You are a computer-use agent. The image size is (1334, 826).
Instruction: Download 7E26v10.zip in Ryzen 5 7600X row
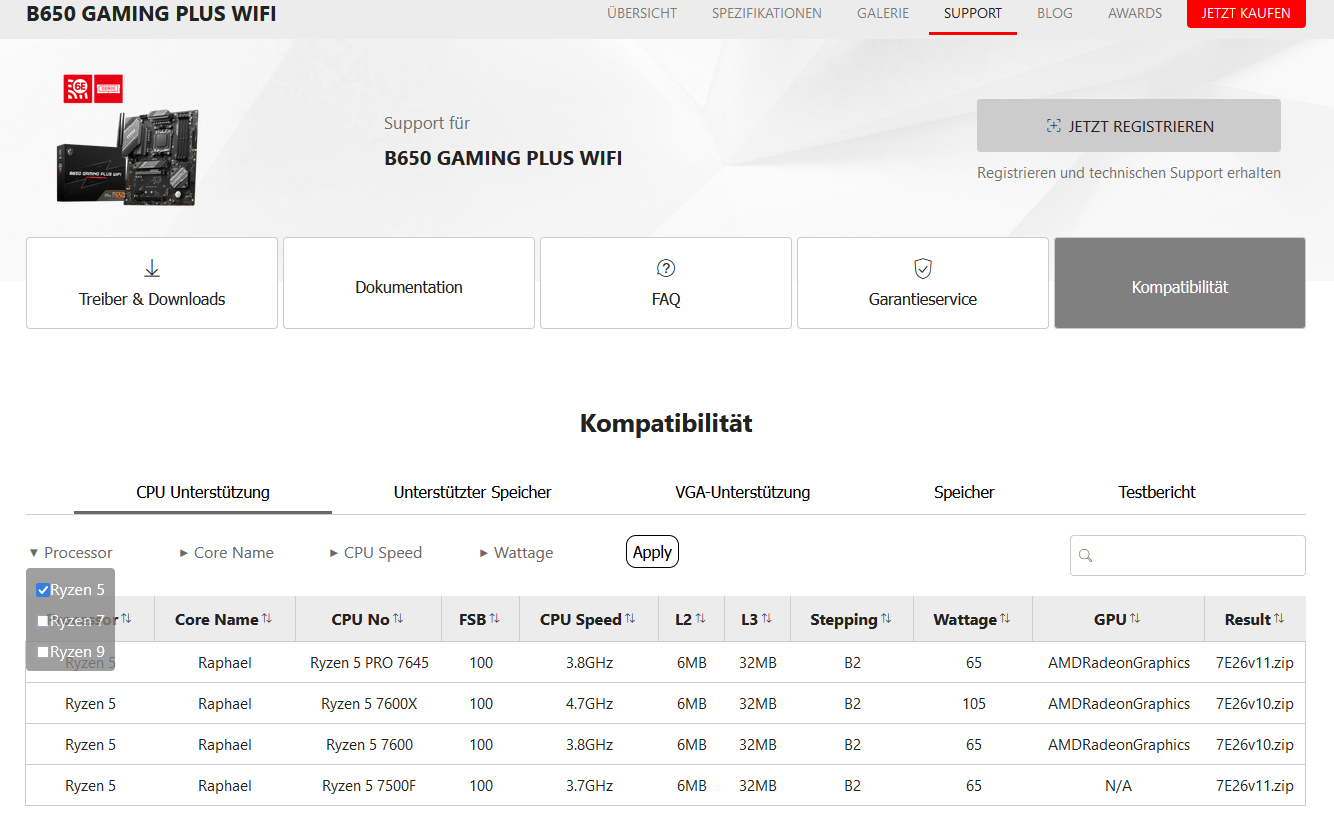(1255, 704)
